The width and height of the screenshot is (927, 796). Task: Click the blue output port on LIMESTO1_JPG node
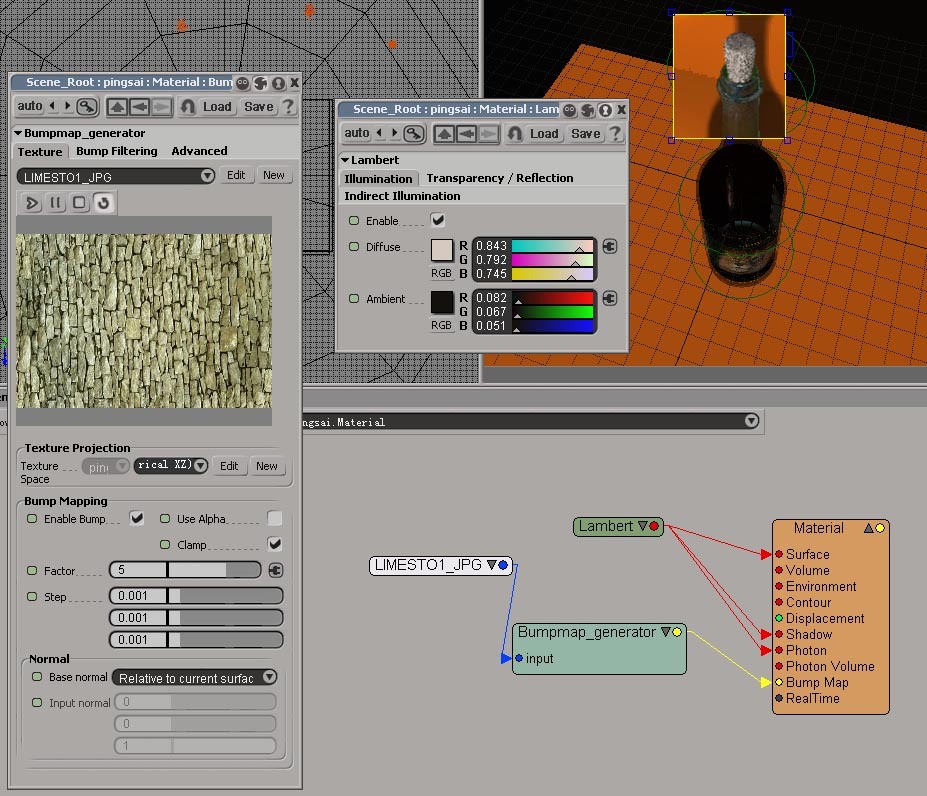click(503, 565)
